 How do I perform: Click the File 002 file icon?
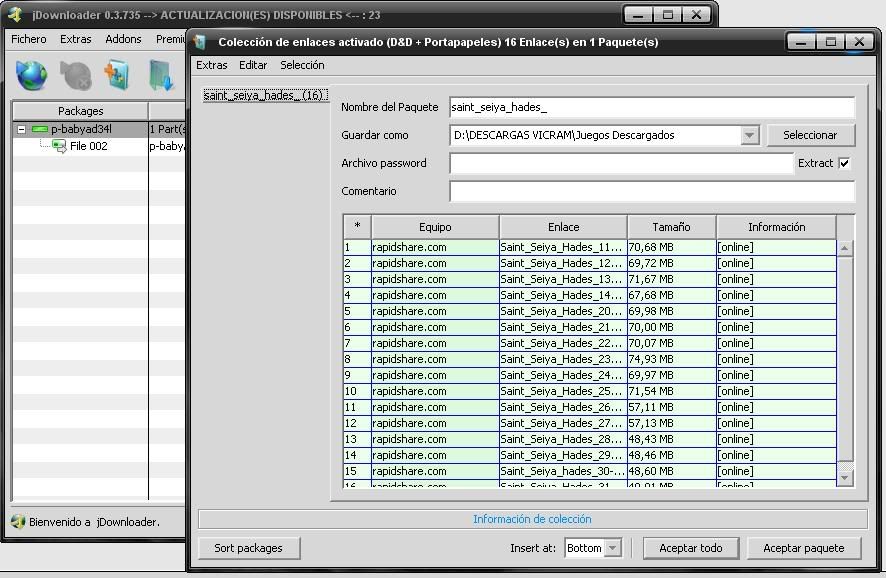[x=59, y=146]
